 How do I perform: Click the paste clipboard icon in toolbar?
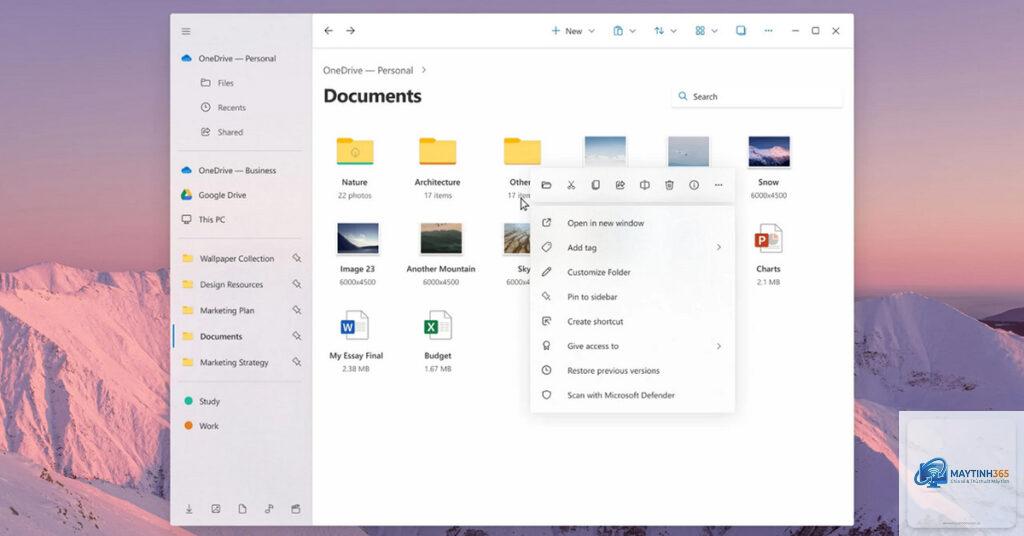(x=618, y=31)
